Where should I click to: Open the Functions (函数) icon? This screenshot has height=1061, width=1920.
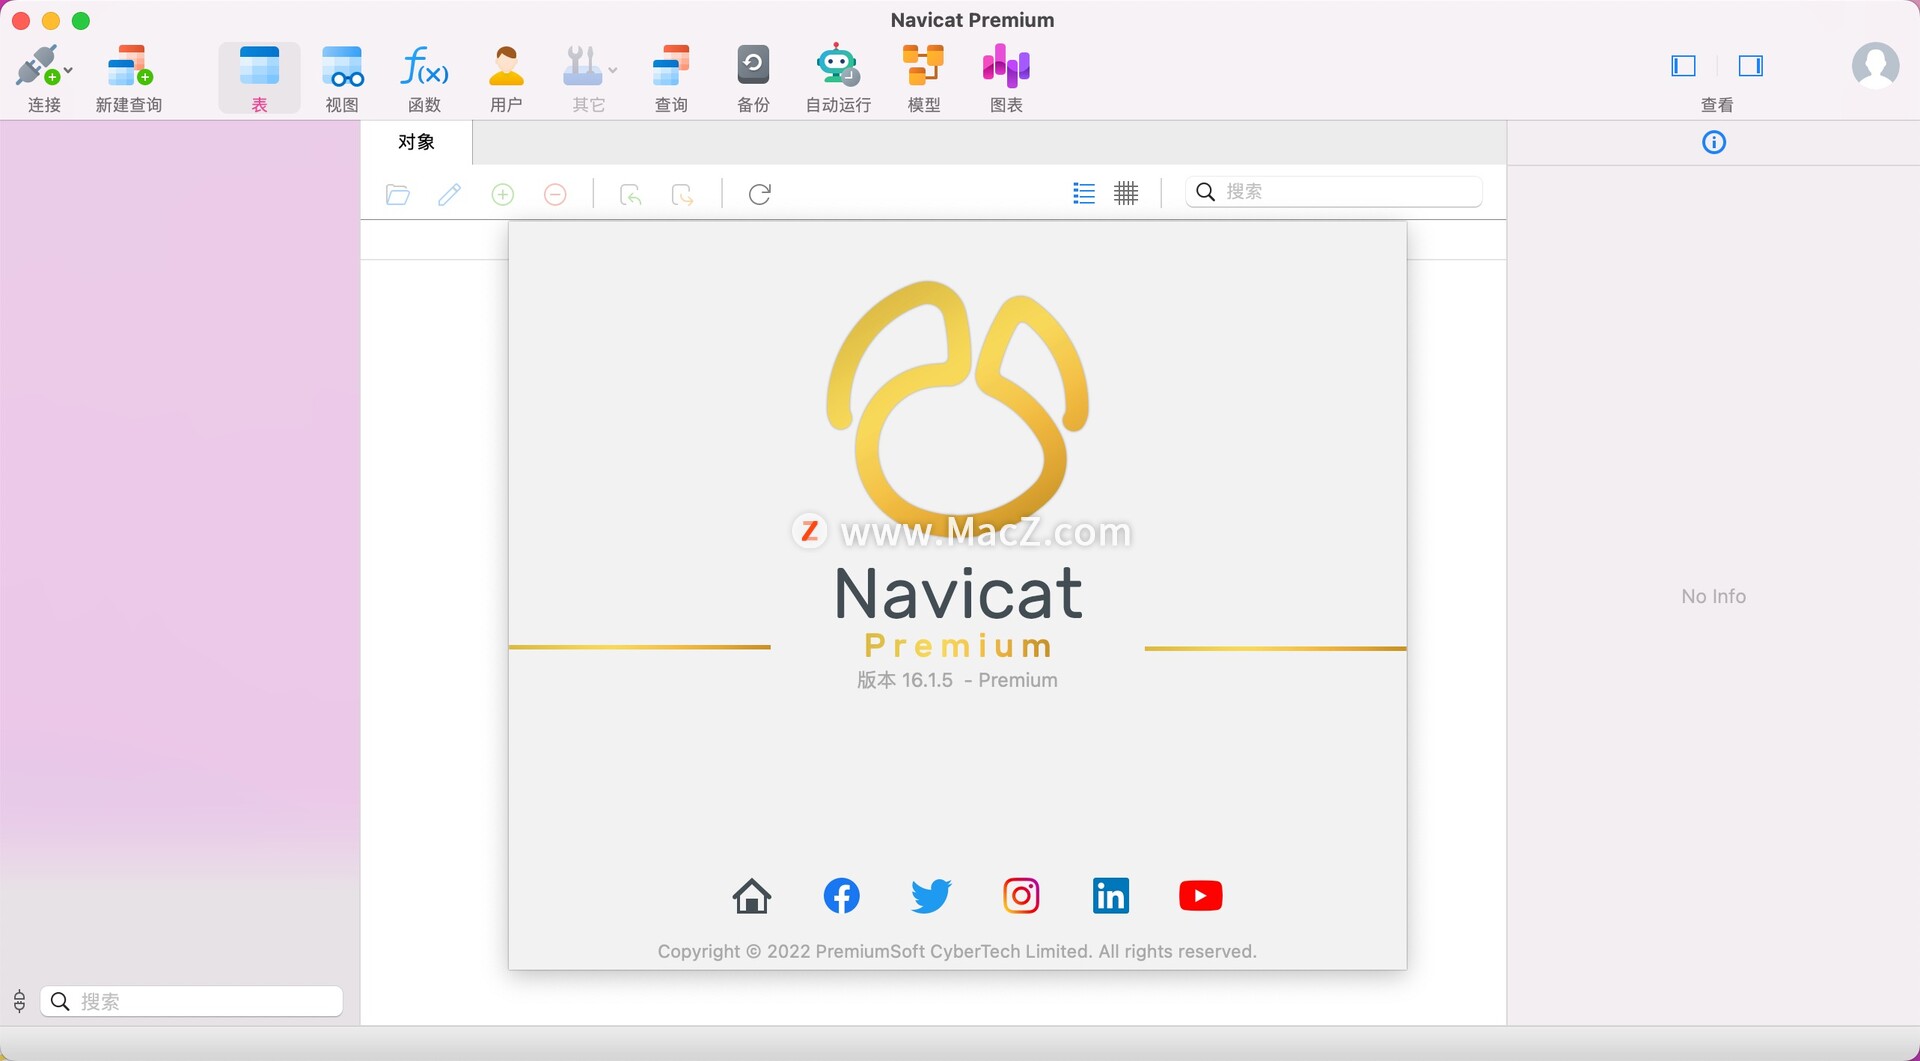424,68
